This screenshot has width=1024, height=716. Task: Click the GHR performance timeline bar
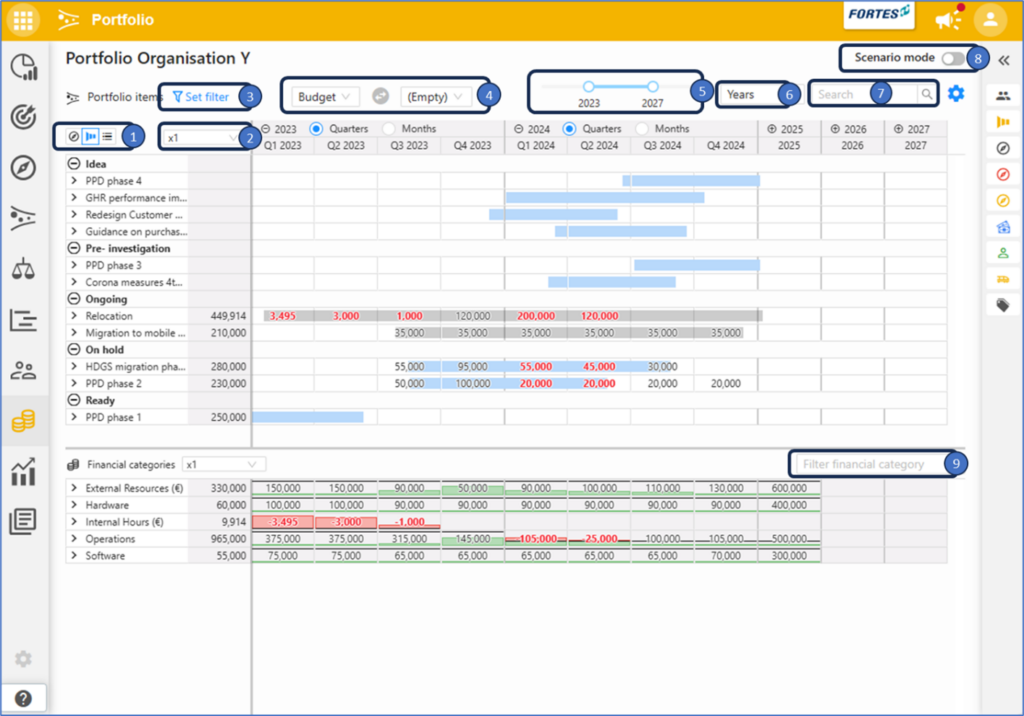(x=605, y=197)
